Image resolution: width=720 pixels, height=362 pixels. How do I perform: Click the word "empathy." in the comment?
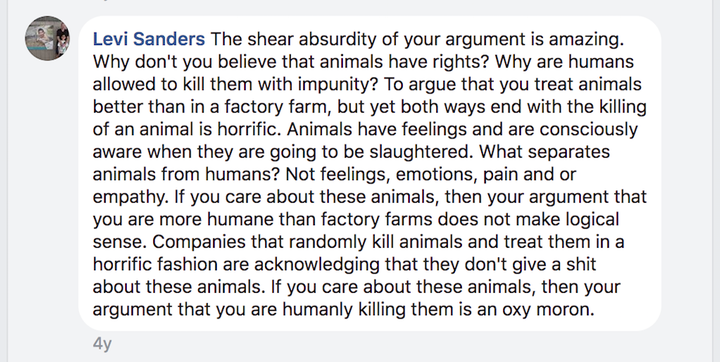131,197
